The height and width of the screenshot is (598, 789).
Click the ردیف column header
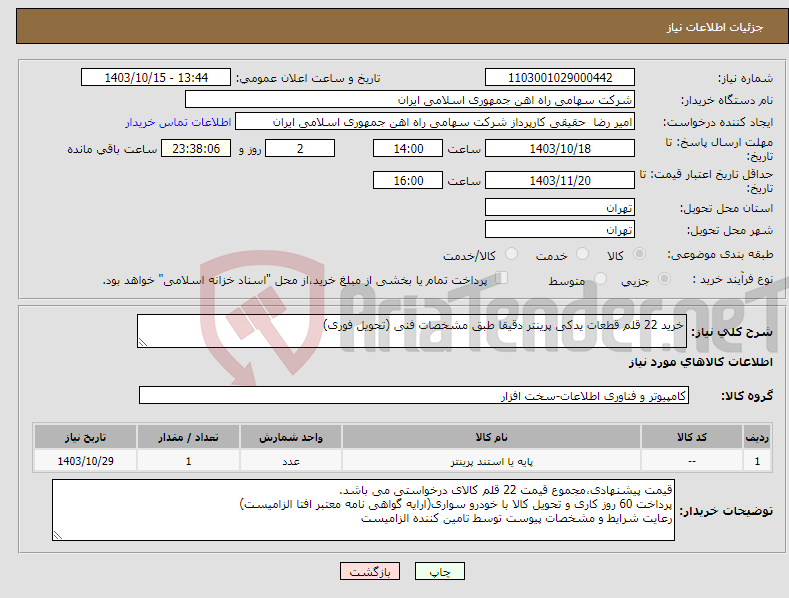coord(757,437)
